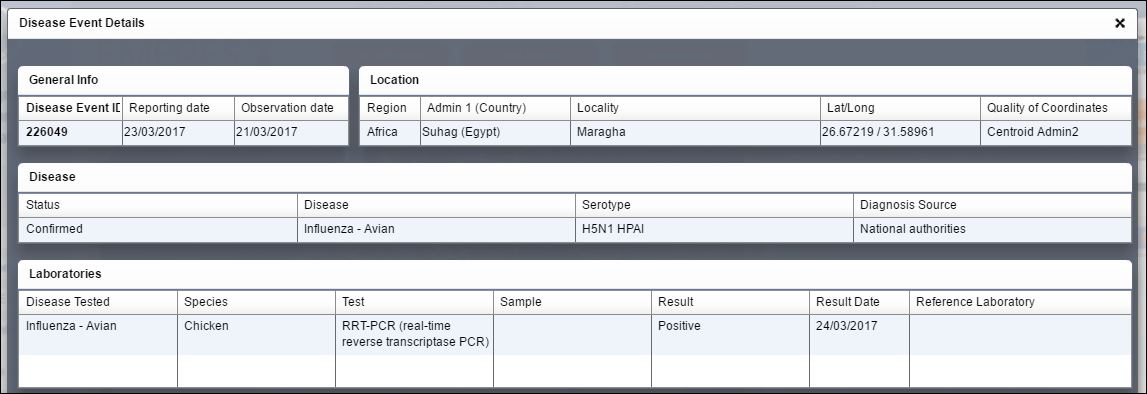
Task: Select the H5N1 HPAI serotype cell
Action: coord(714,230)
